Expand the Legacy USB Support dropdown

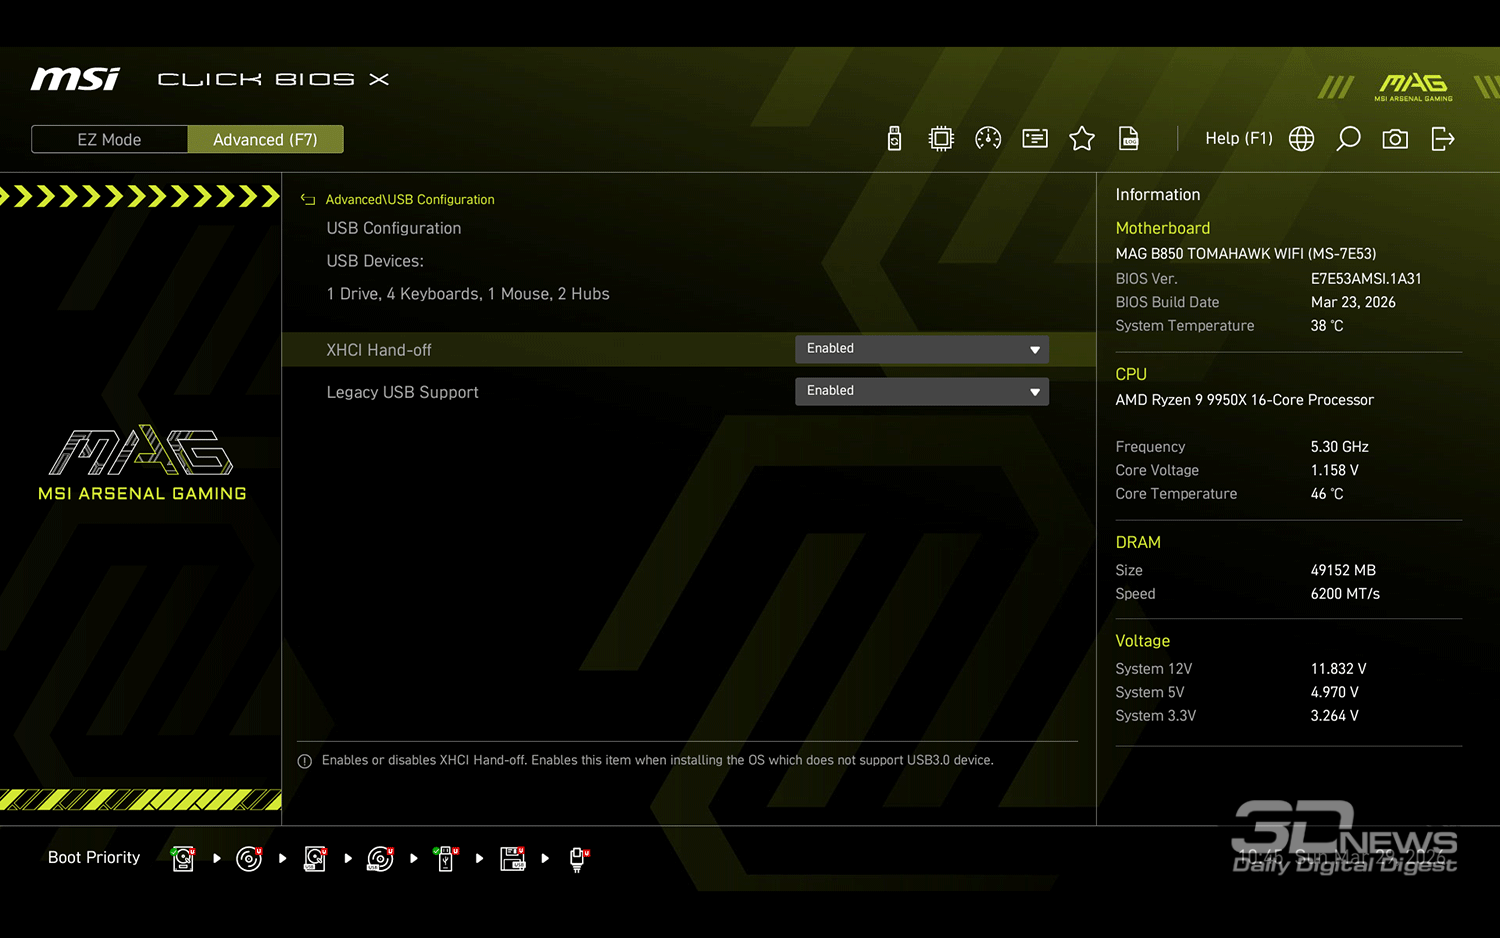(921, 391)
